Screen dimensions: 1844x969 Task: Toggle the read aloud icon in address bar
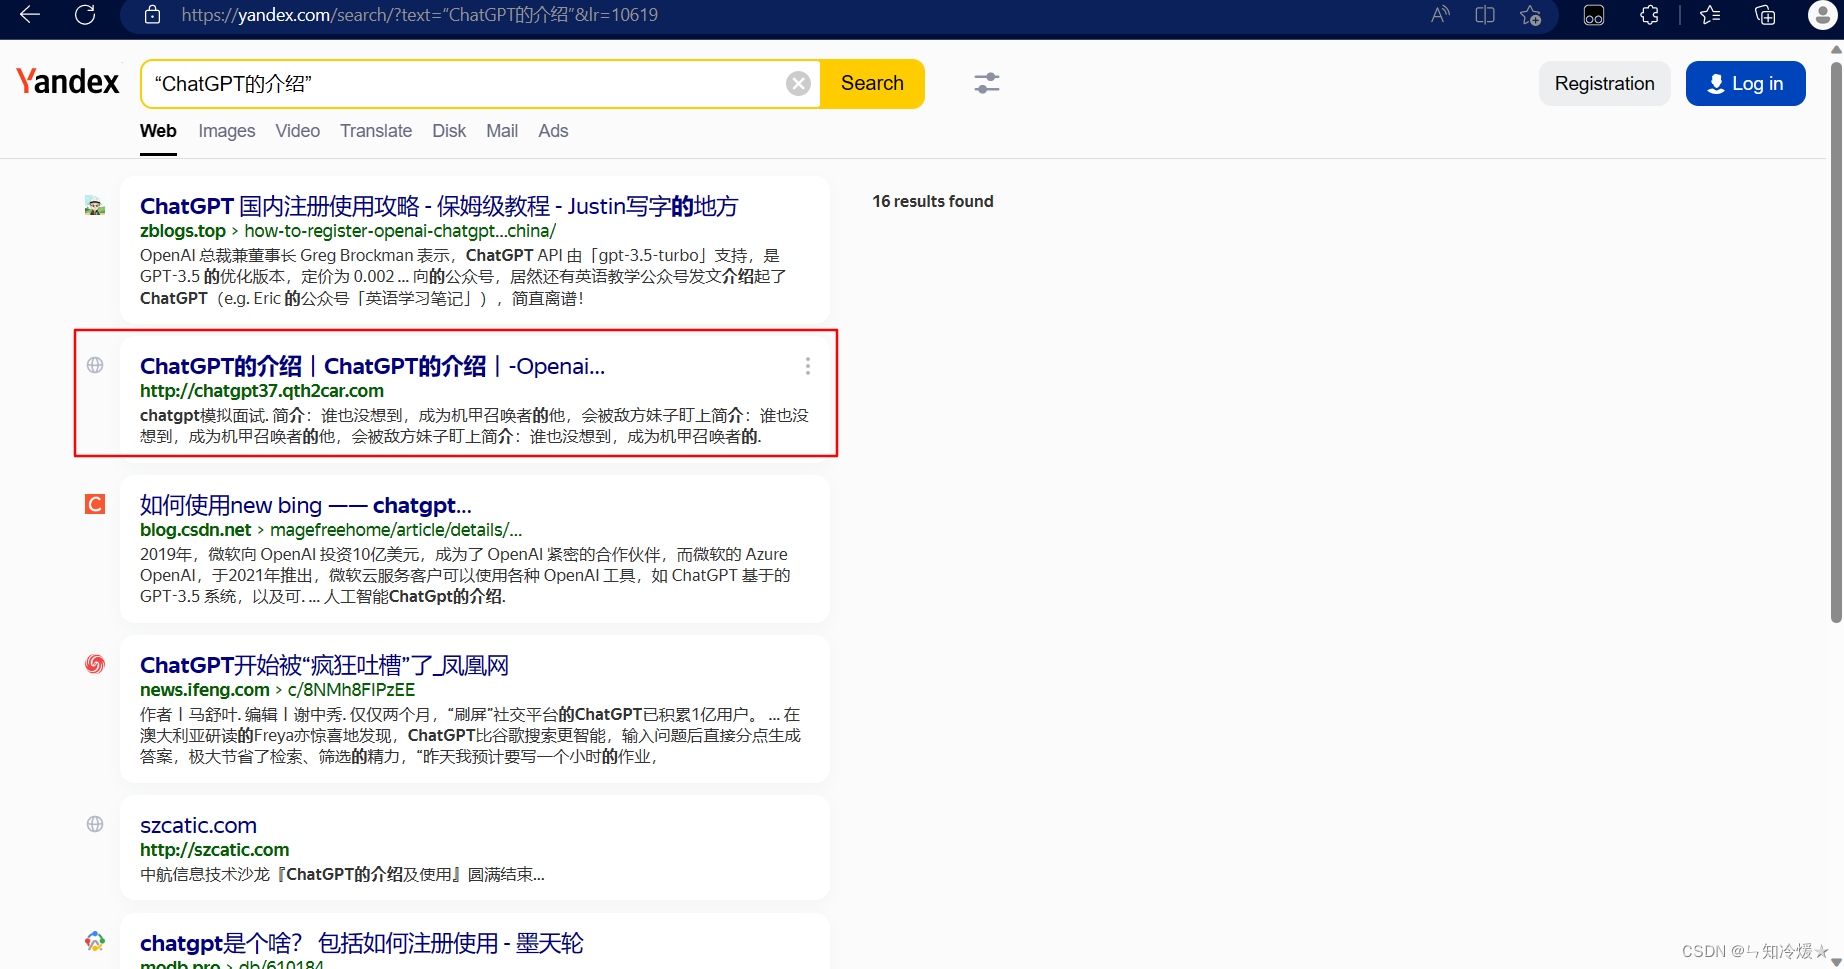1440,15
